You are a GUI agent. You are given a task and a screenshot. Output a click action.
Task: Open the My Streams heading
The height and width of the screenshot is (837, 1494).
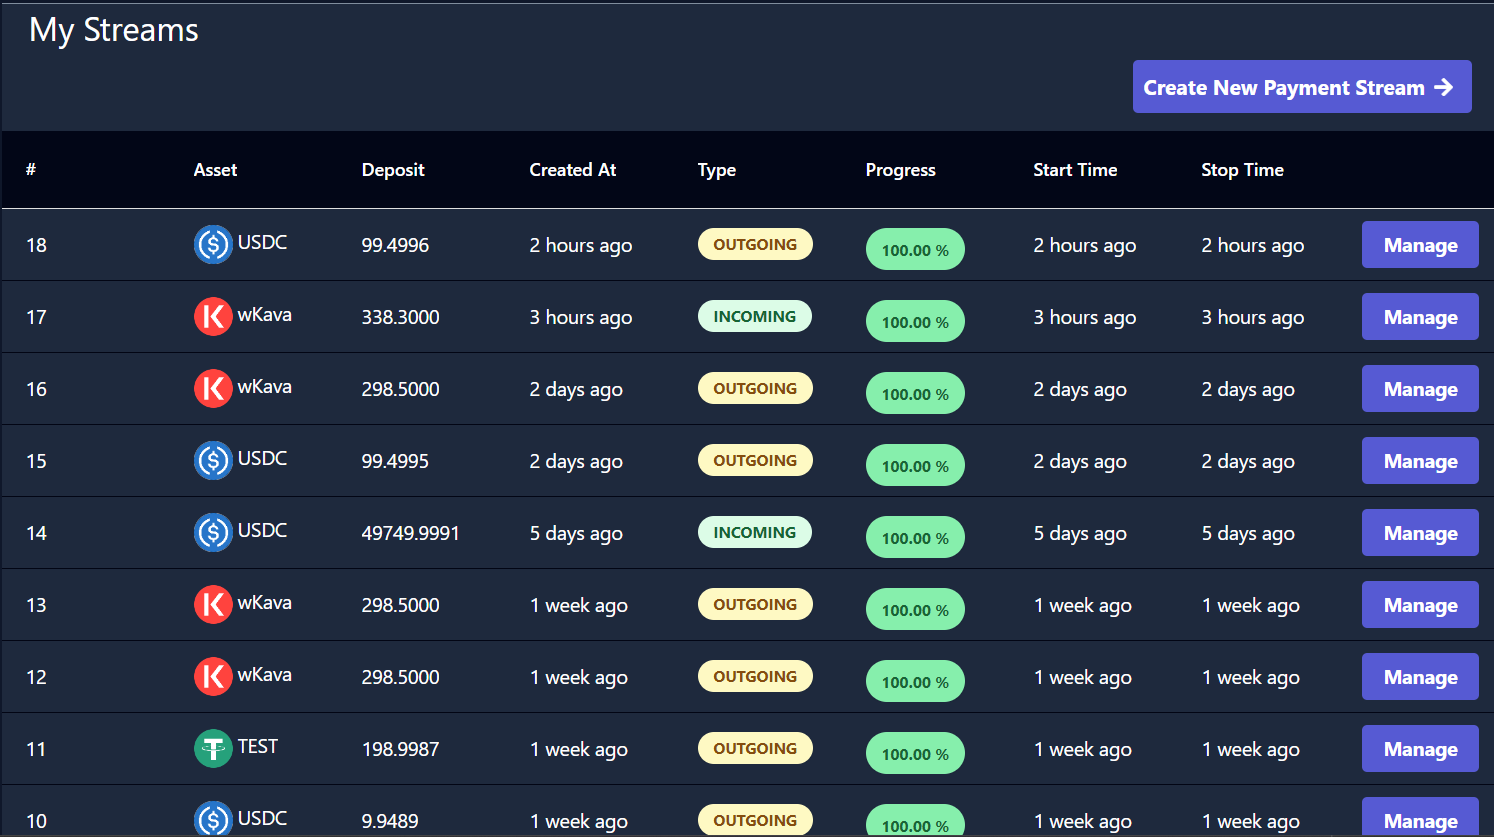point(113,29)
